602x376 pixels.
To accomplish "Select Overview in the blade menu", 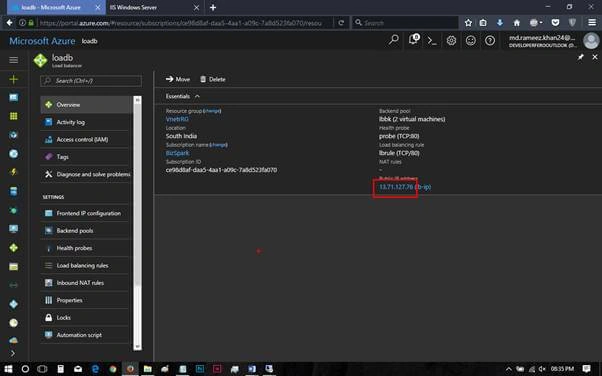I will (x=86, y=104).
